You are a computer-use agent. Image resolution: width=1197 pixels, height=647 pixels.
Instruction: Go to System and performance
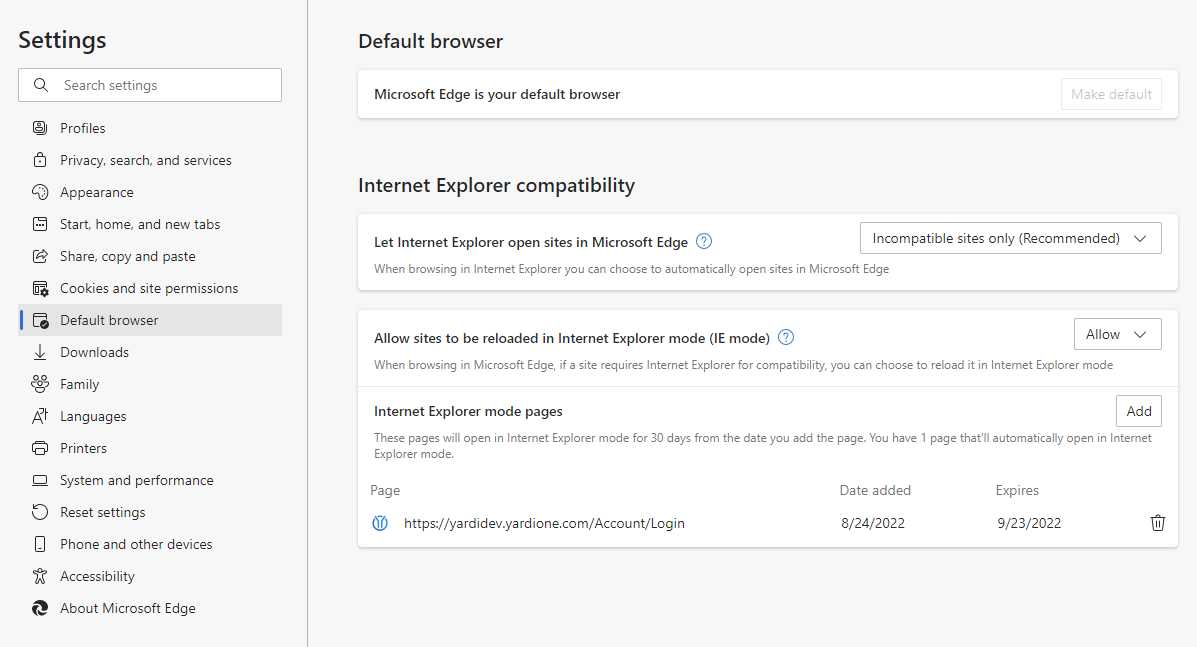[x=150, y=480]
